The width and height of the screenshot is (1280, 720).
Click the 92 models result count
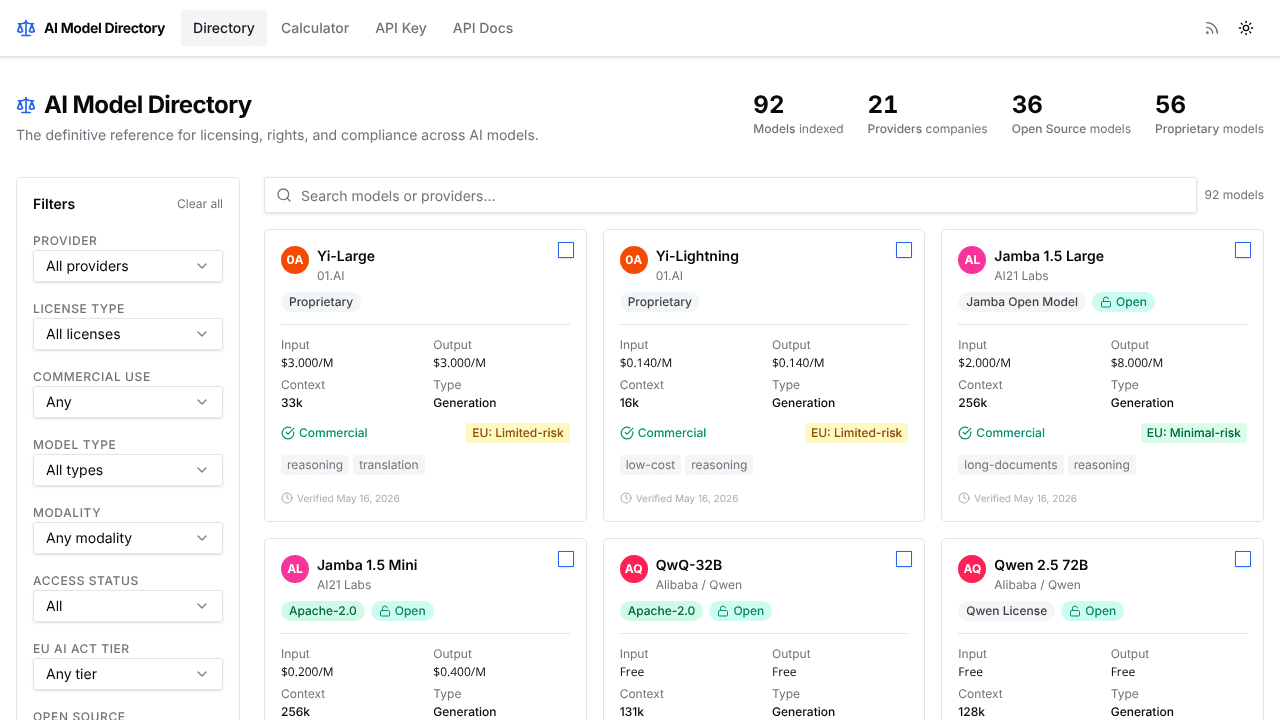[x=1234, y=195]
